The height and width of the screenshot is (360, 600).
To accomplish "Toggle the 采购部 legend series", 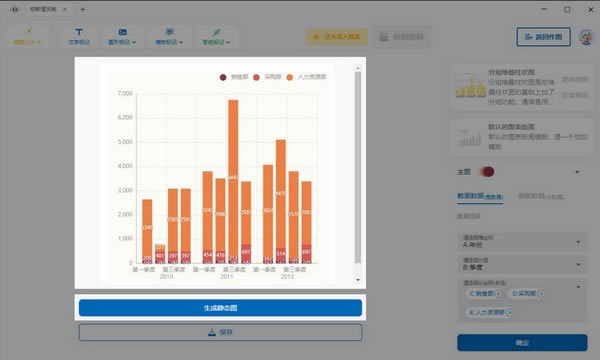I will click(x=267, y=77).
